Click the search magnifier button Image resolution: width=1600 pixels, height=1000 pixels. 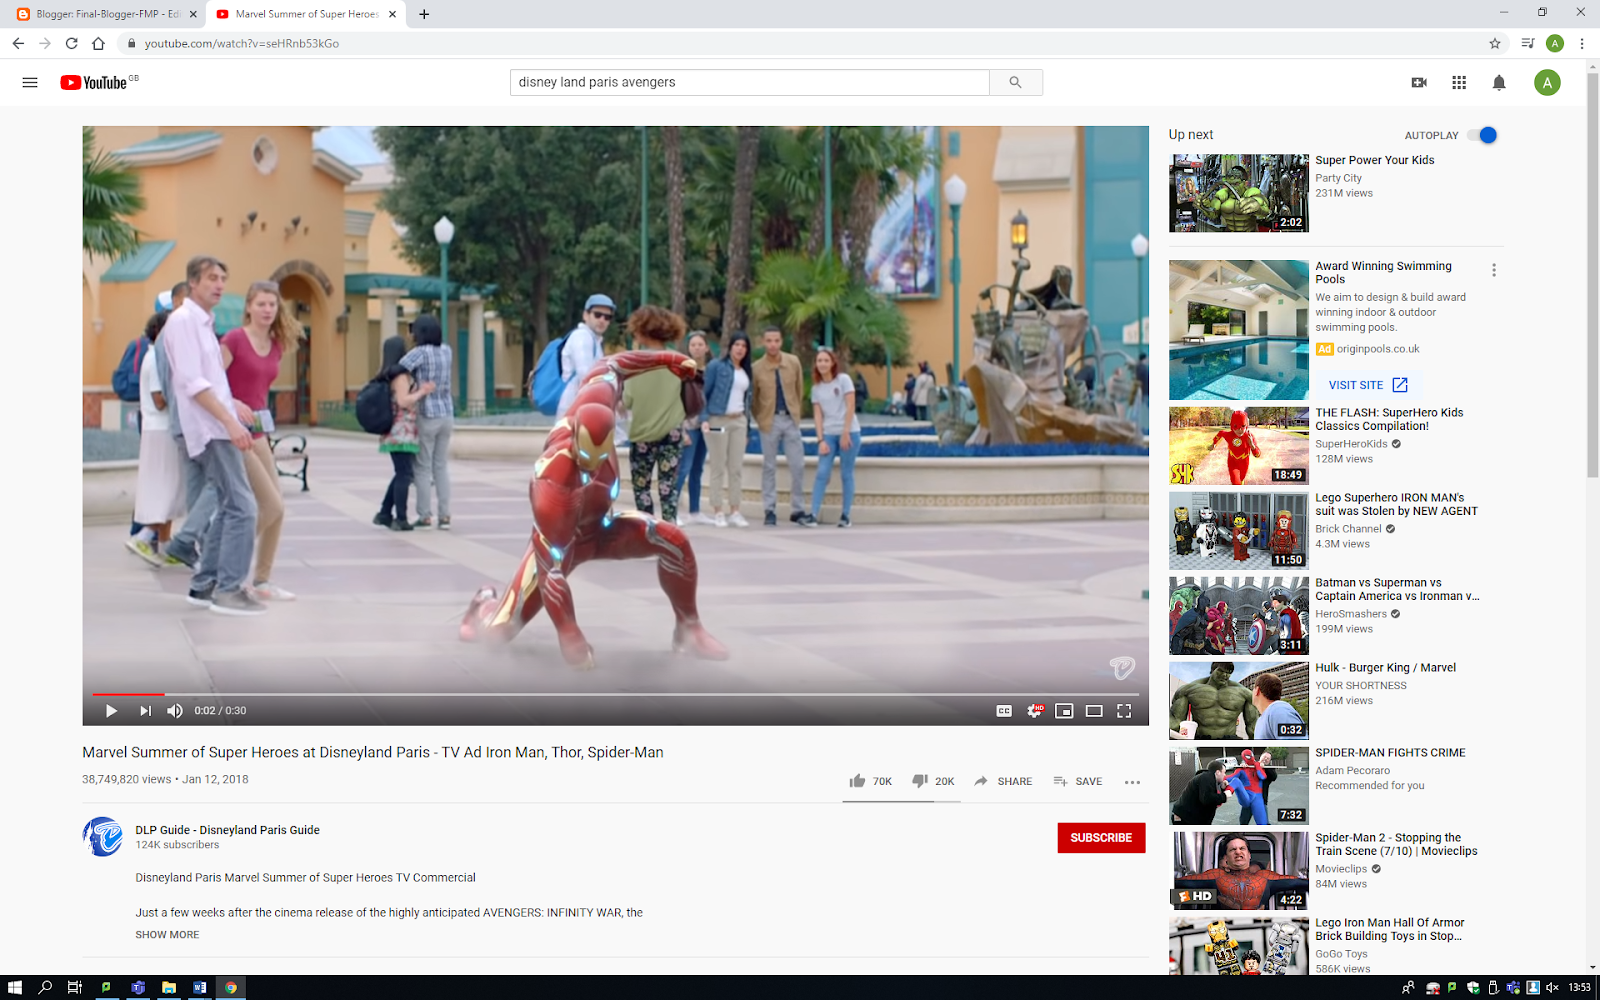click(x=1015, y=82)
